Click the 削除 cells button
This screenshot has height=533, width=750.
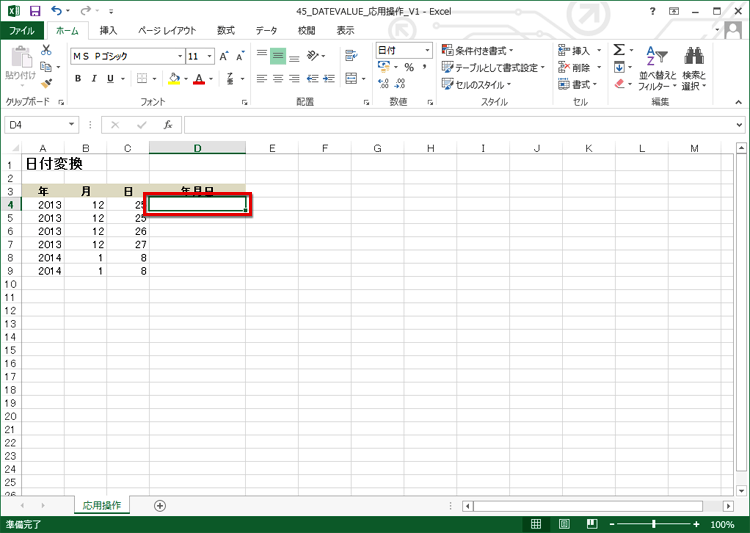[579, 67]
